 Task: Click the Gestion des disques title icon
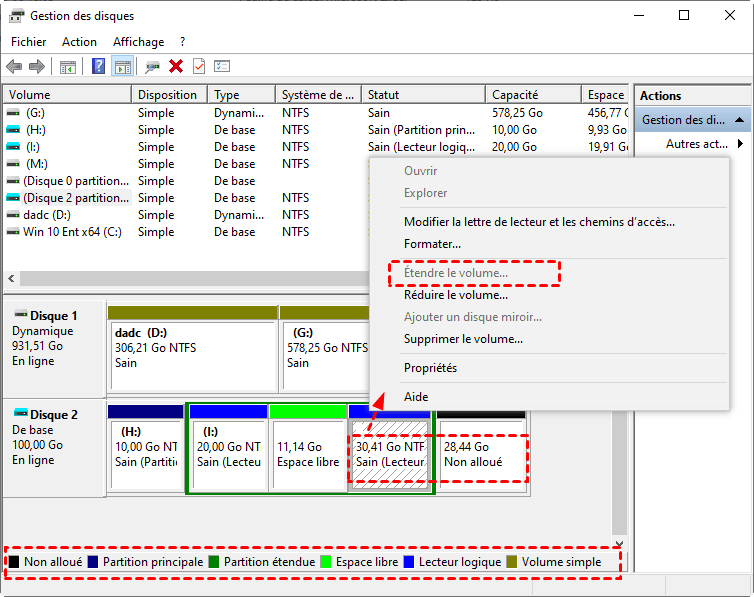(x=16, y=16)
